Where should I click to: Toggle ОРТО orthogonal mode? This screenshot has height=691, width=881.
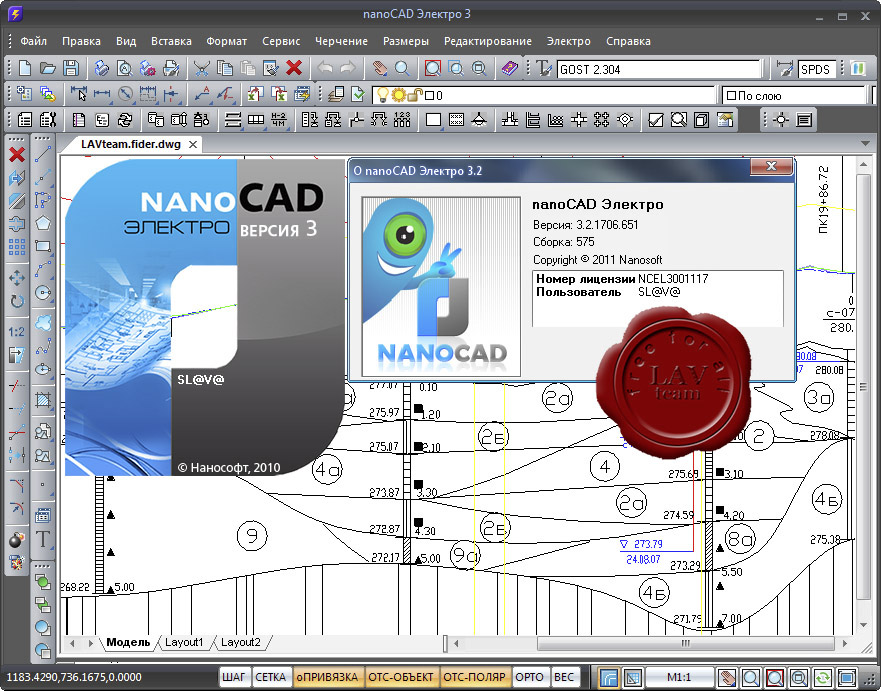(x=529, y=677)
